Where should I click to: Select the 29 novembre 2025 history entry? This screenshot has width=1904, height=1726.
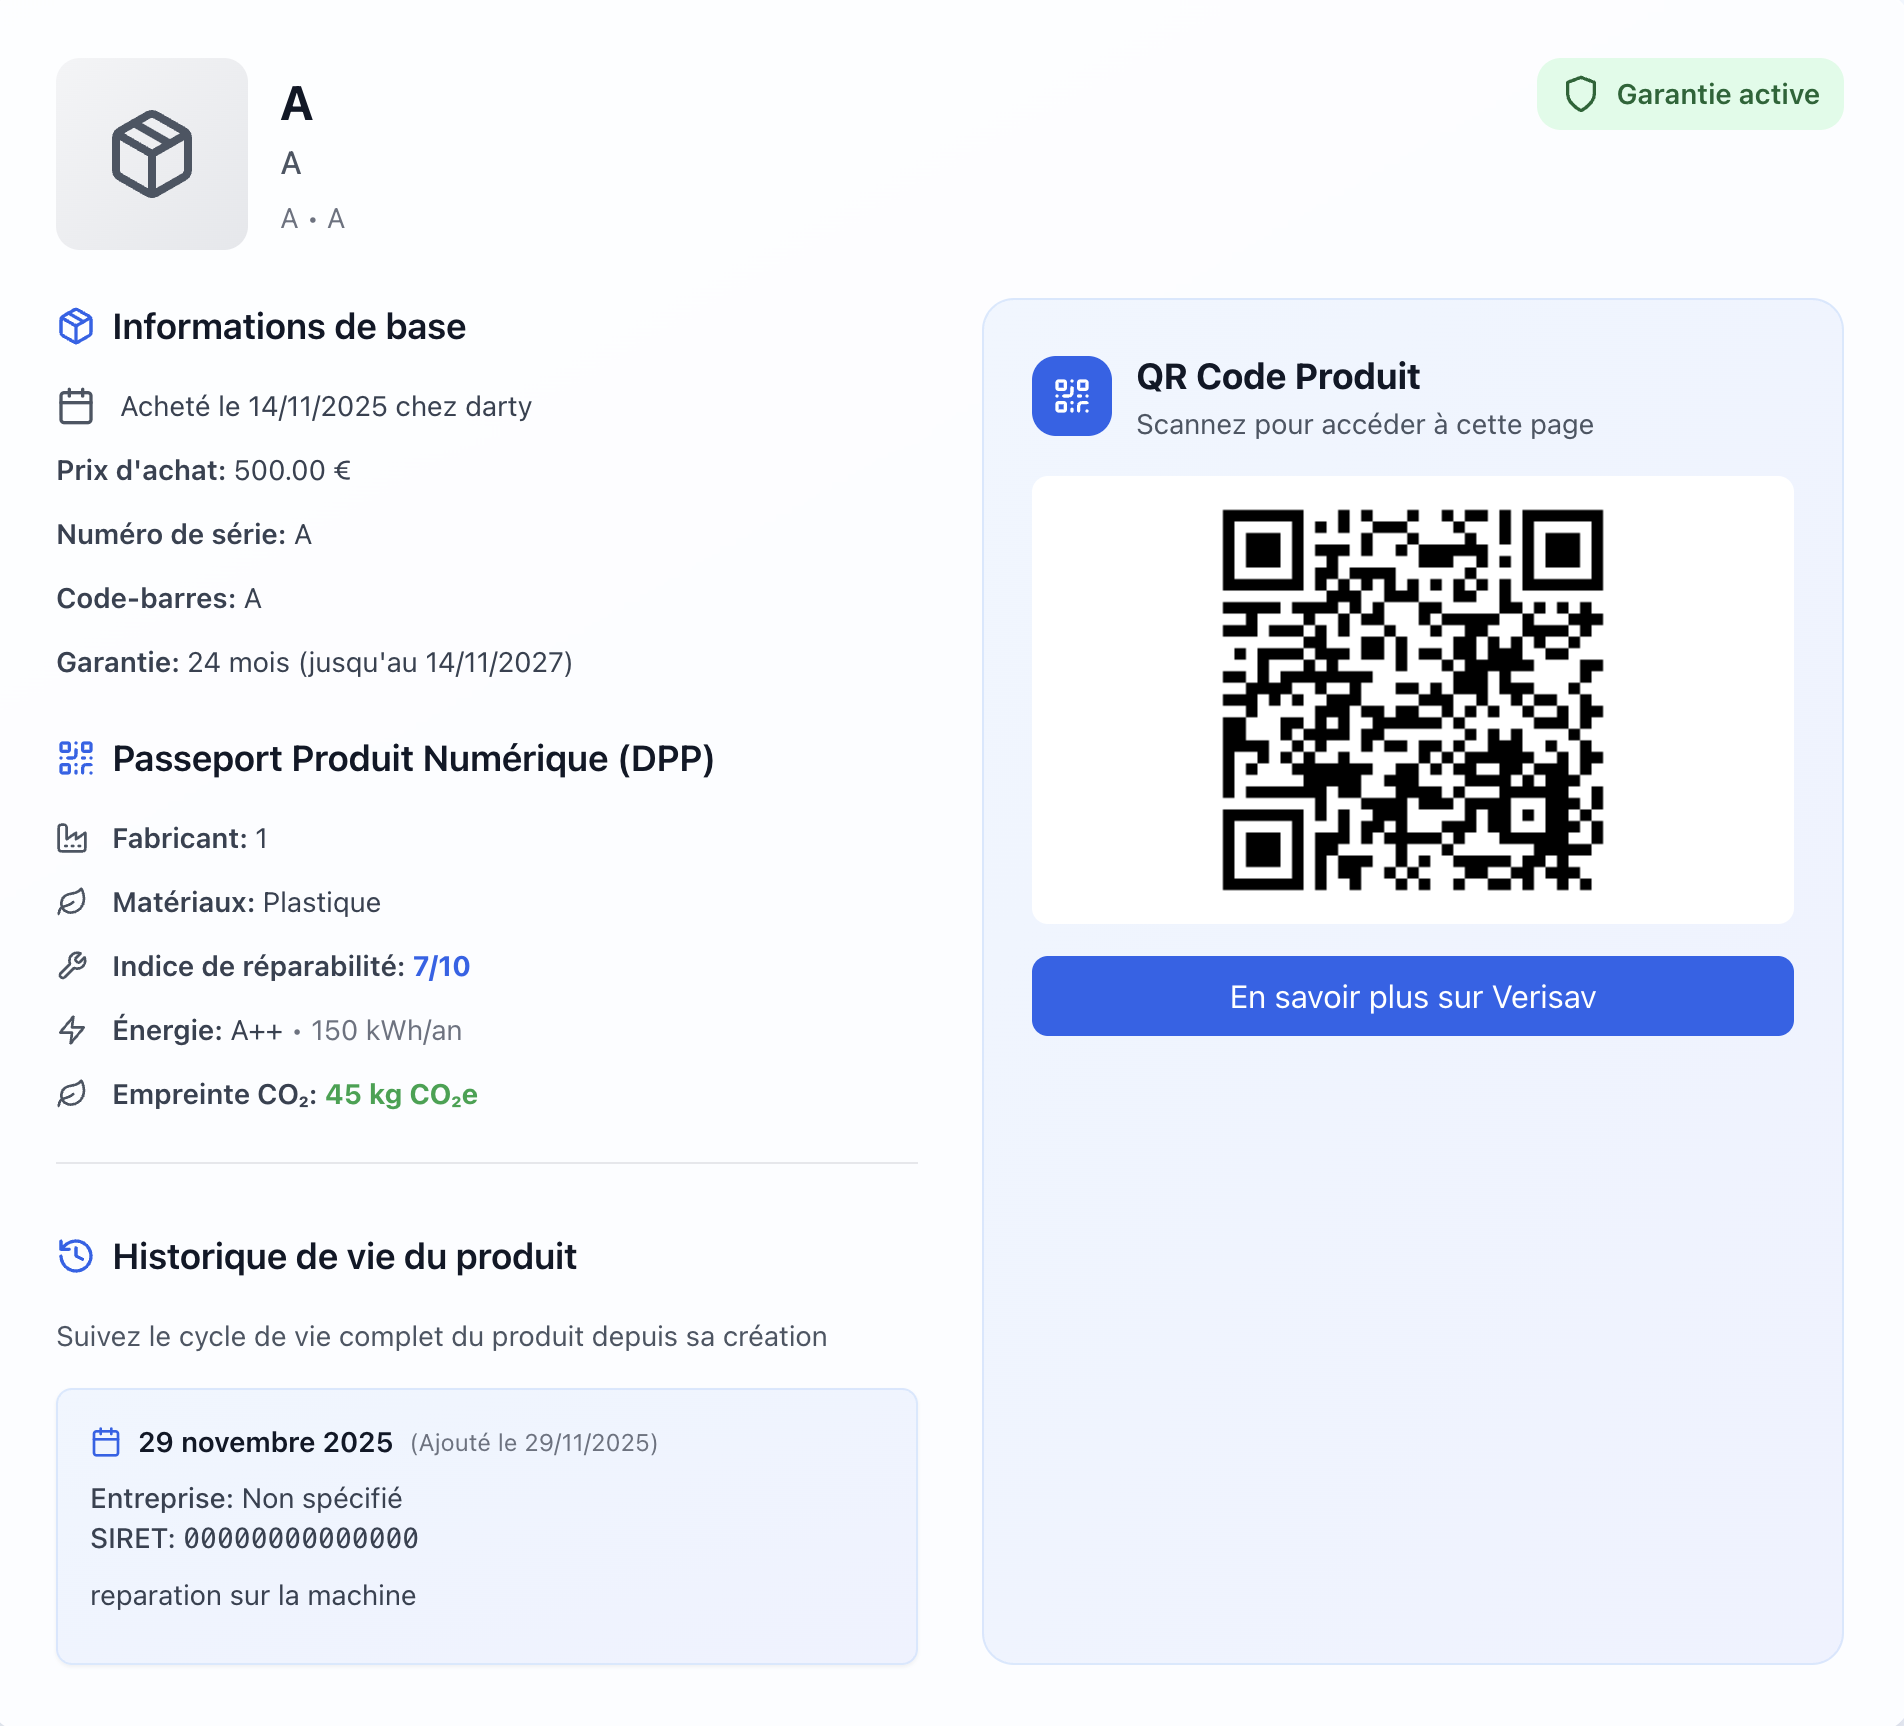click(486, 1525)
